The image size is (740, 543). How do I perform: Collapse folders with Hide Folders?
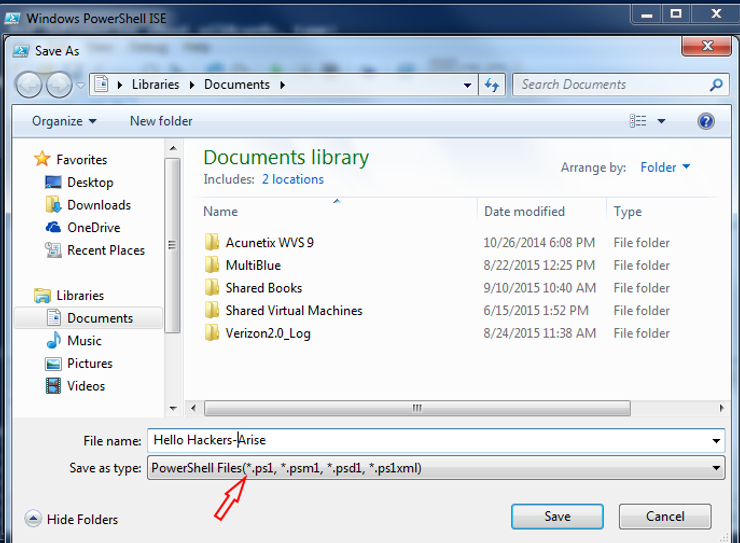coord(71,519)
